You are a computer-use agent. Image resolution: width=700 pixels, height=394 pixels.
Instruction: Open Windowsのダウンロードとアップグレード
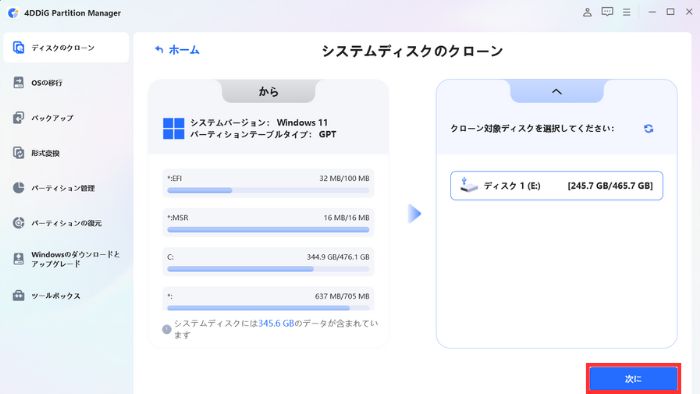(75, 259)
